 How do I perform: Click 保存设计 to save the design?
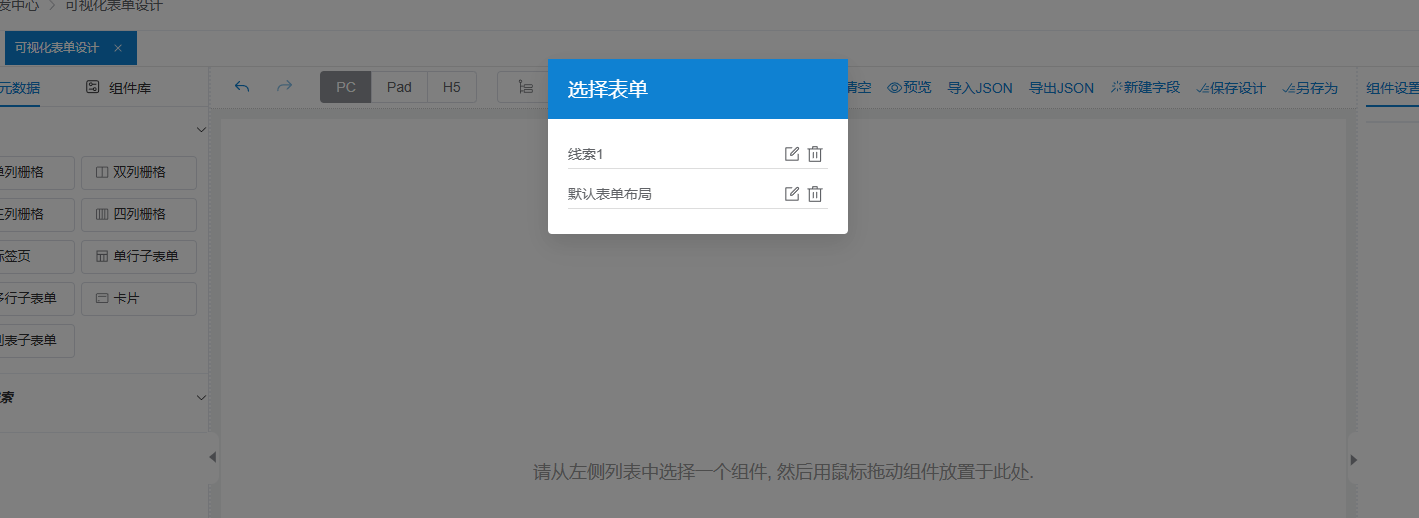1231,88
